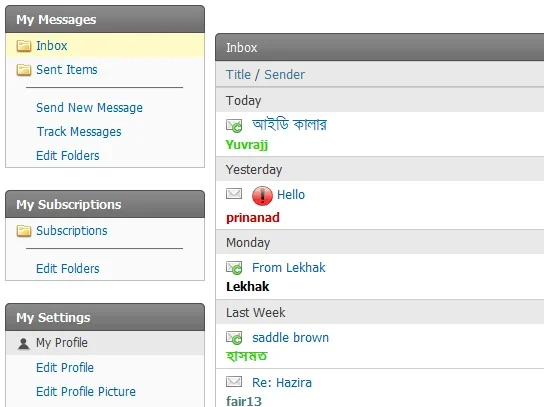Open the message titled Hello

click(291, 195)
